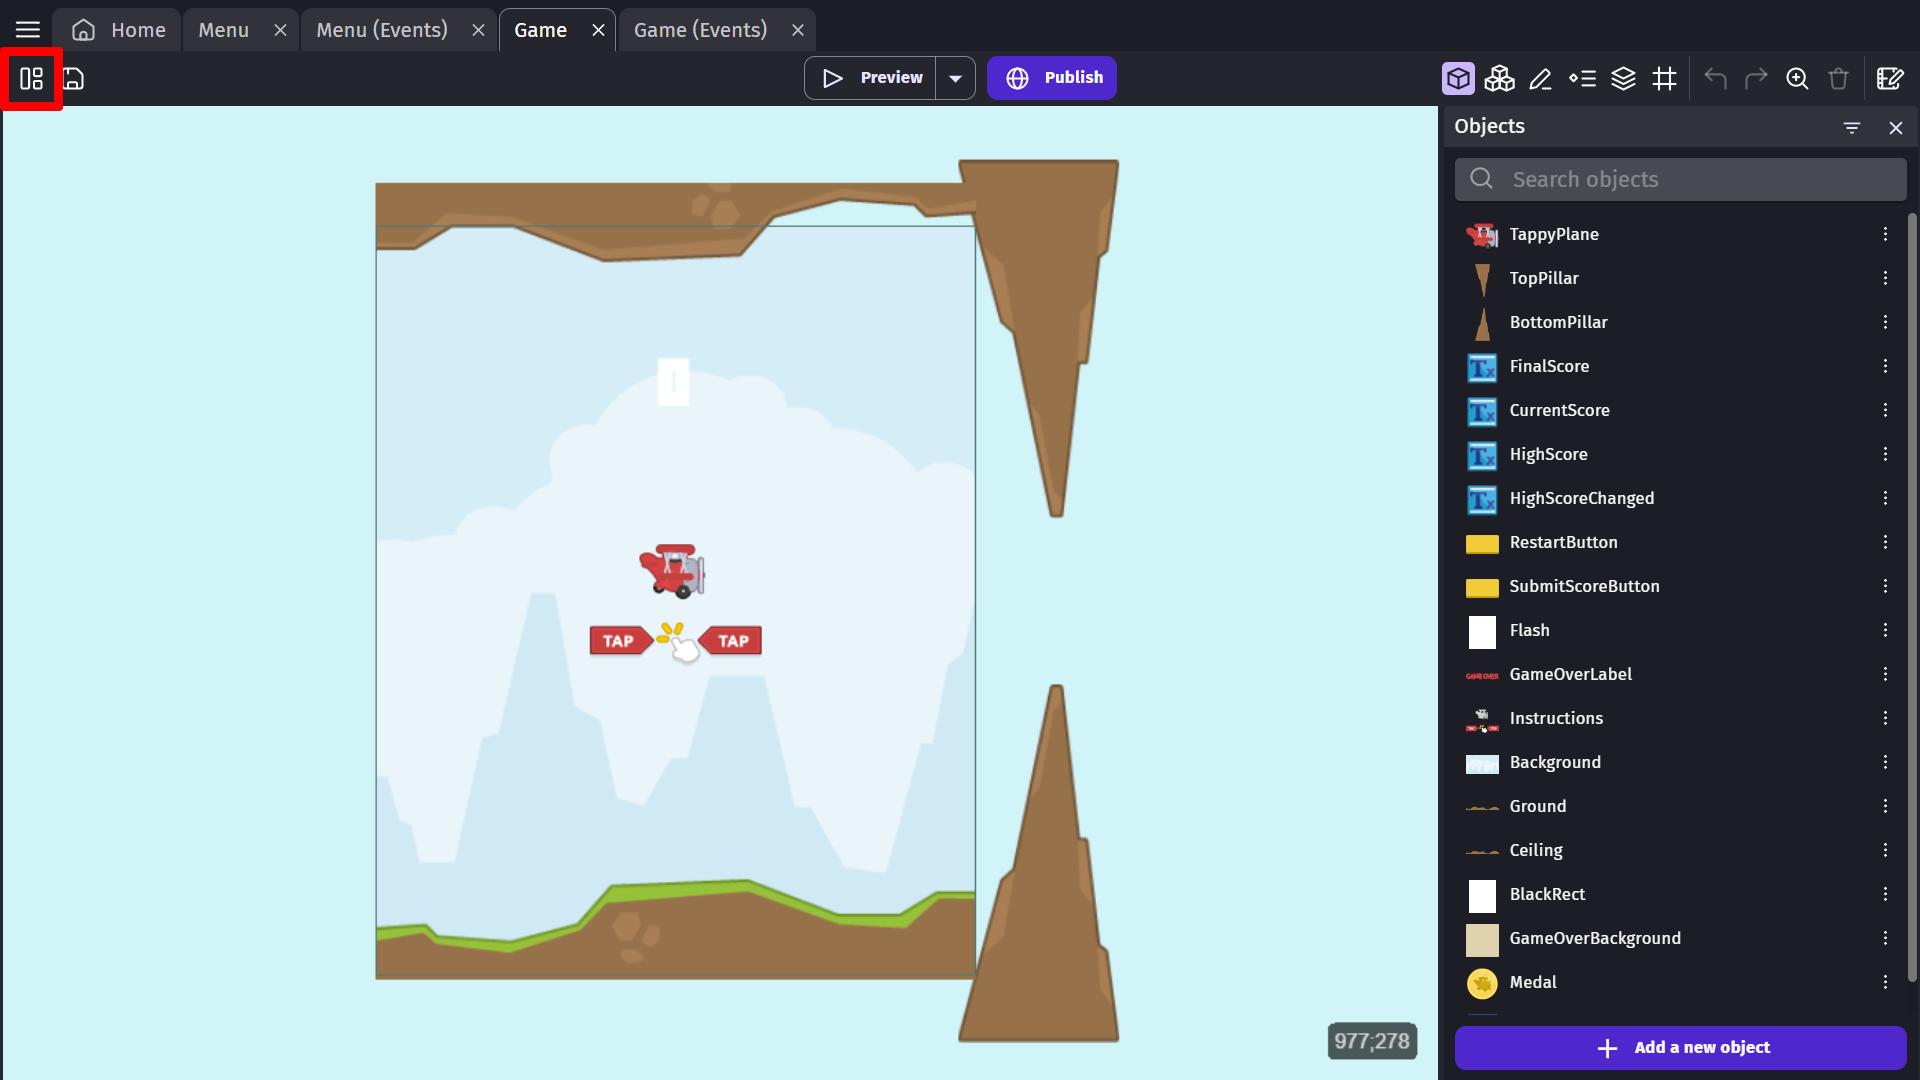Open scene editor settings icon
The width and height of the screenshot is (1920, 1080).
1889,78
